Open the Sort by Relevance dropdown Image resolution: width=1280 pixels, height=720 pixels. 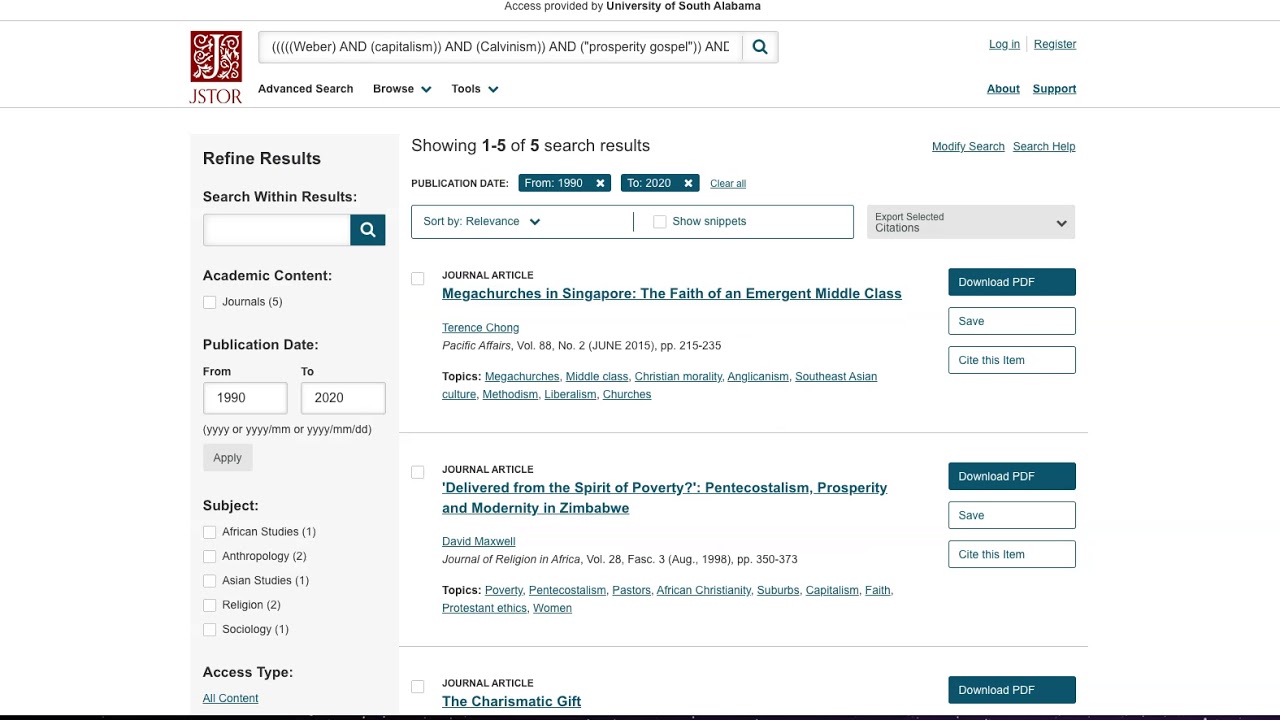(482, 222)
